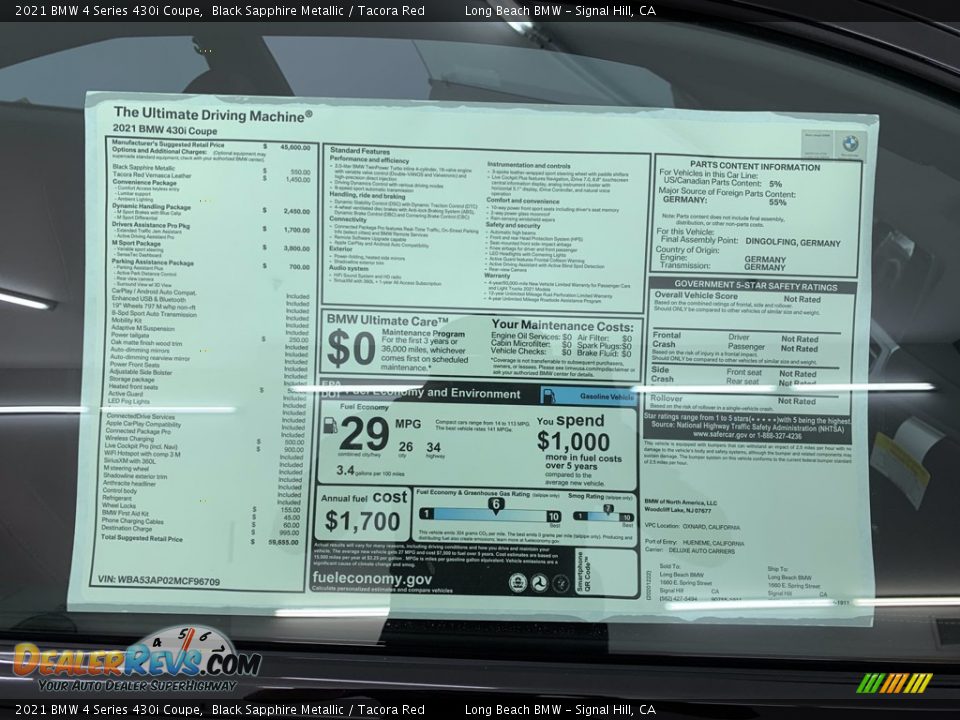Click the 'Audio system' section heading
960x720 pixels.
tap(348, 268)
